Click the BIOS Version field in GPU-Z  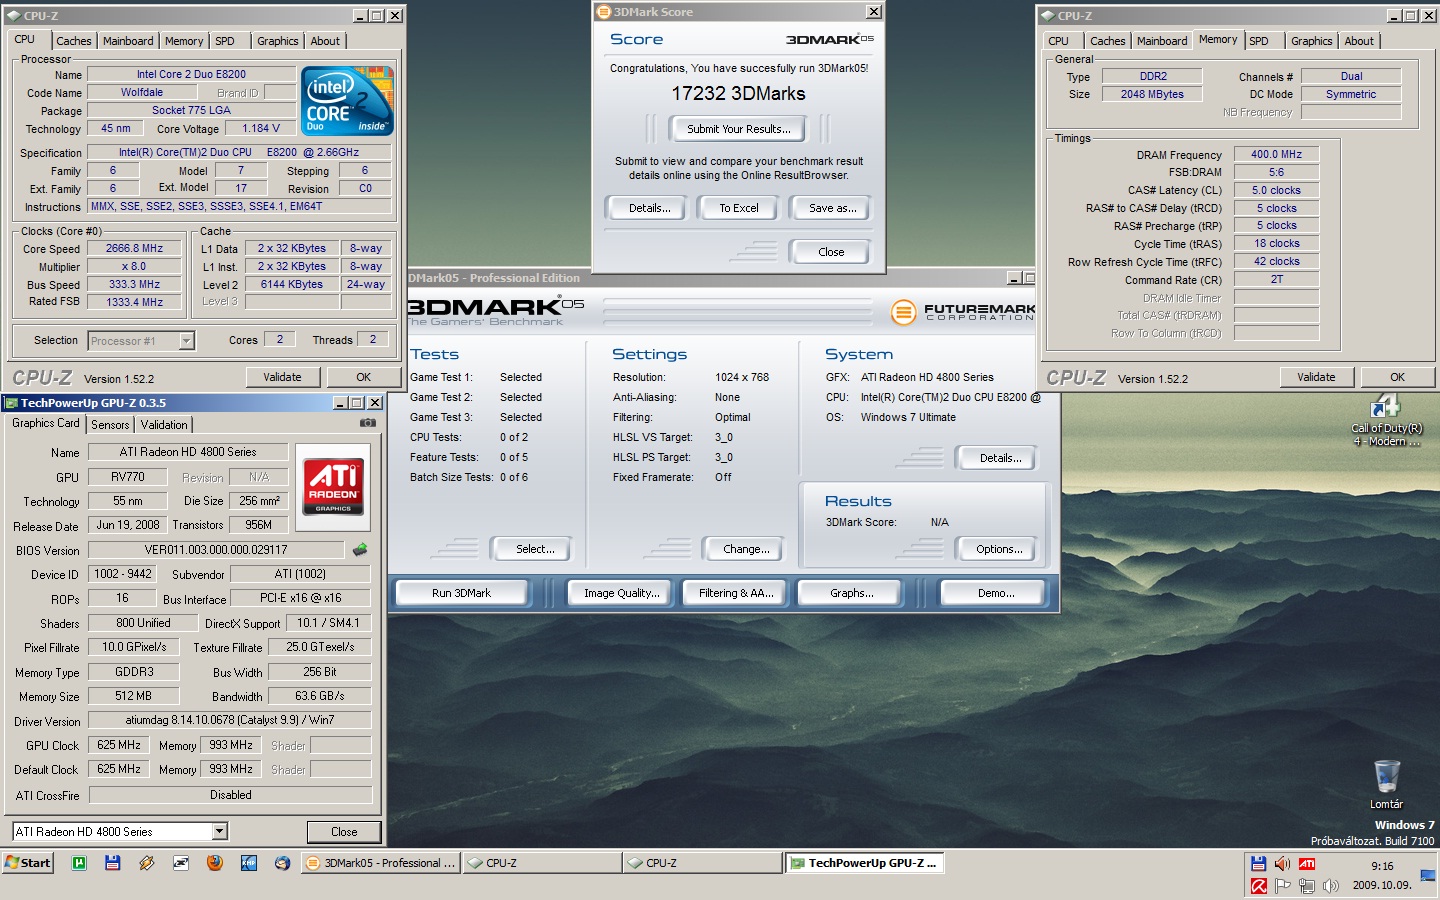click(x=216, y=550)
